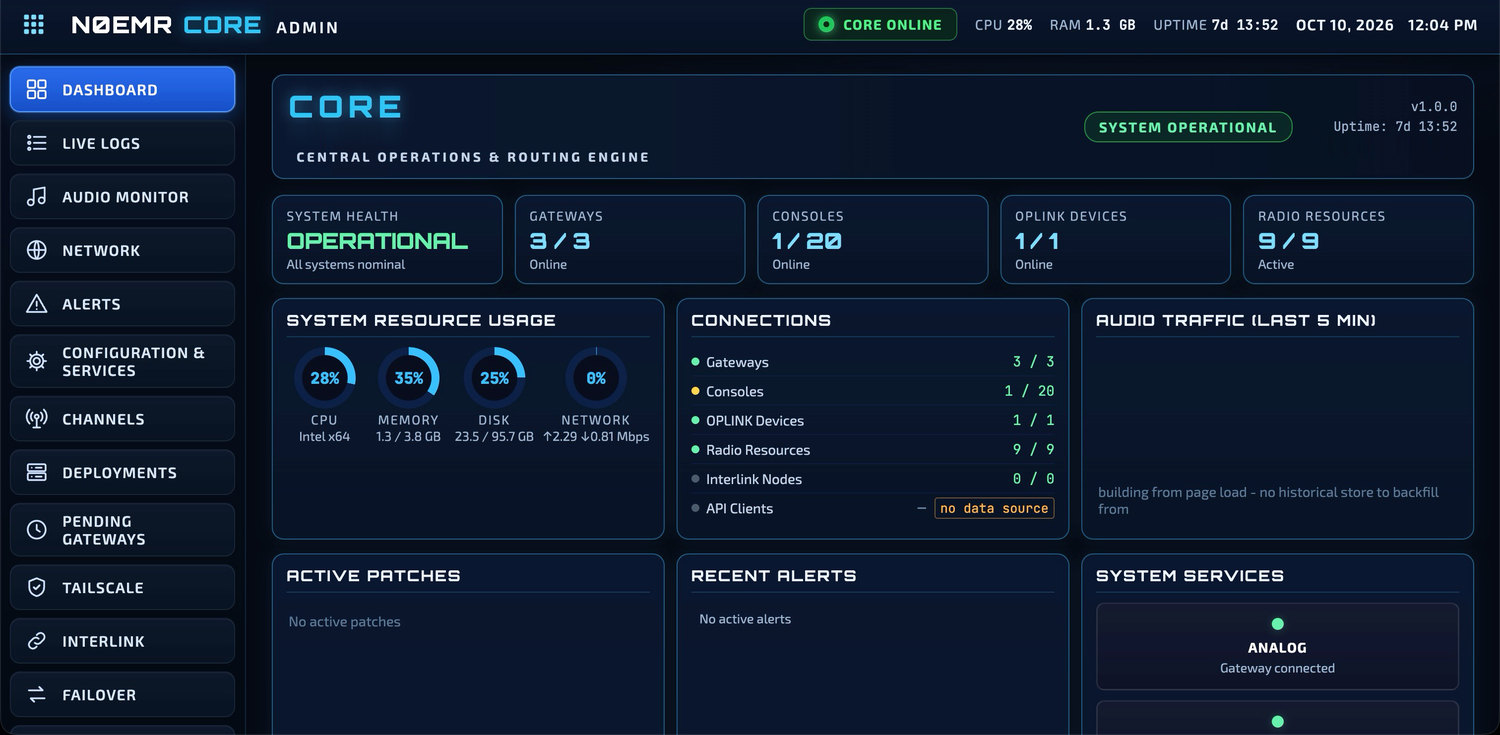This screenshot has width=1500, height=735.
Task: Click the Radio Resources connection row
Action: click(872, 450)
